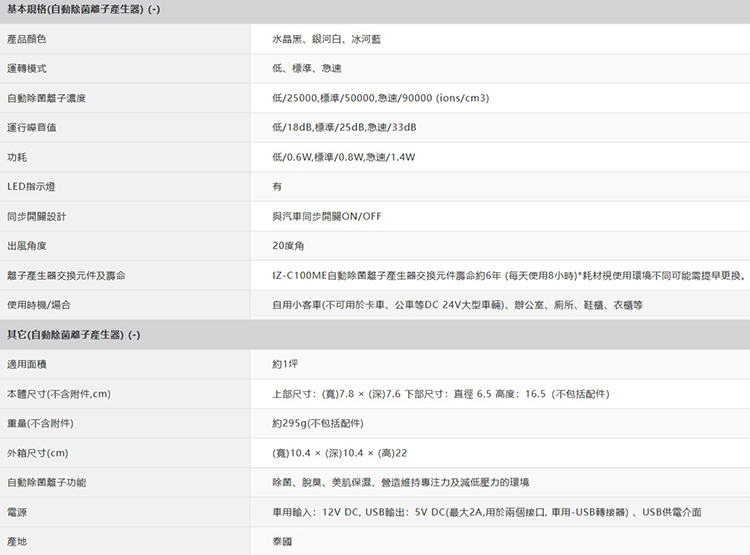Select the 泰國 origin value
This screenshot has height=555, width=750.
pos(281,541)
